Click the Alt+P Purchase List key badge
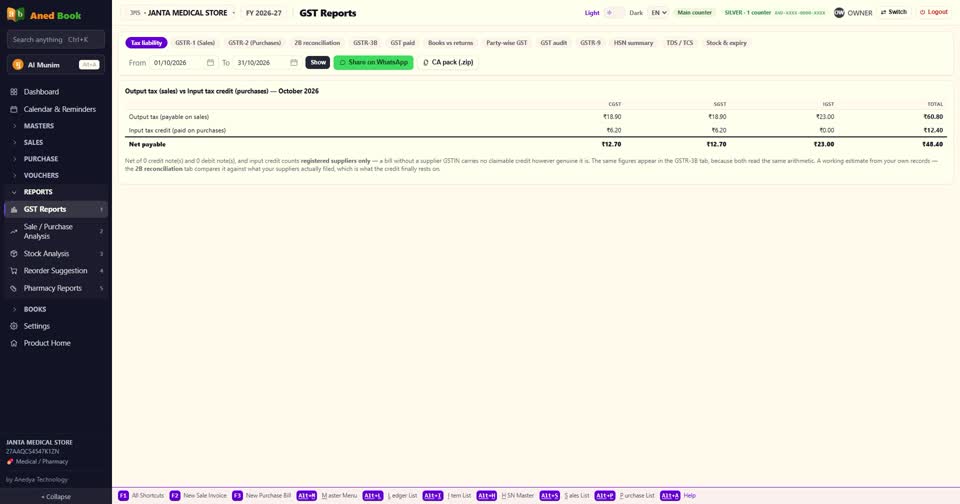This screenshot has height=504, width=960. tap(605, 495)
